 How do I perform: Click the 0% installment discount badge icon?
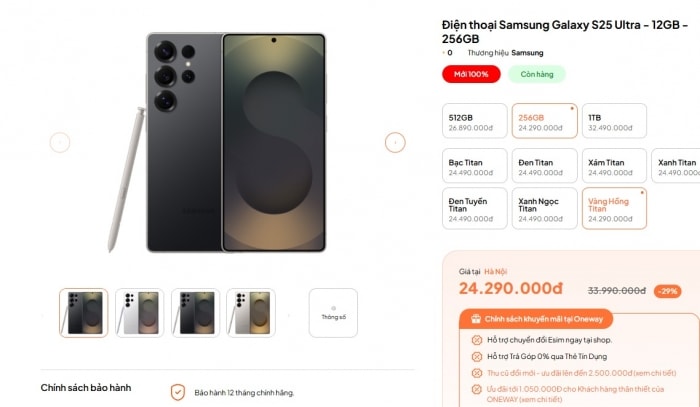477,357
